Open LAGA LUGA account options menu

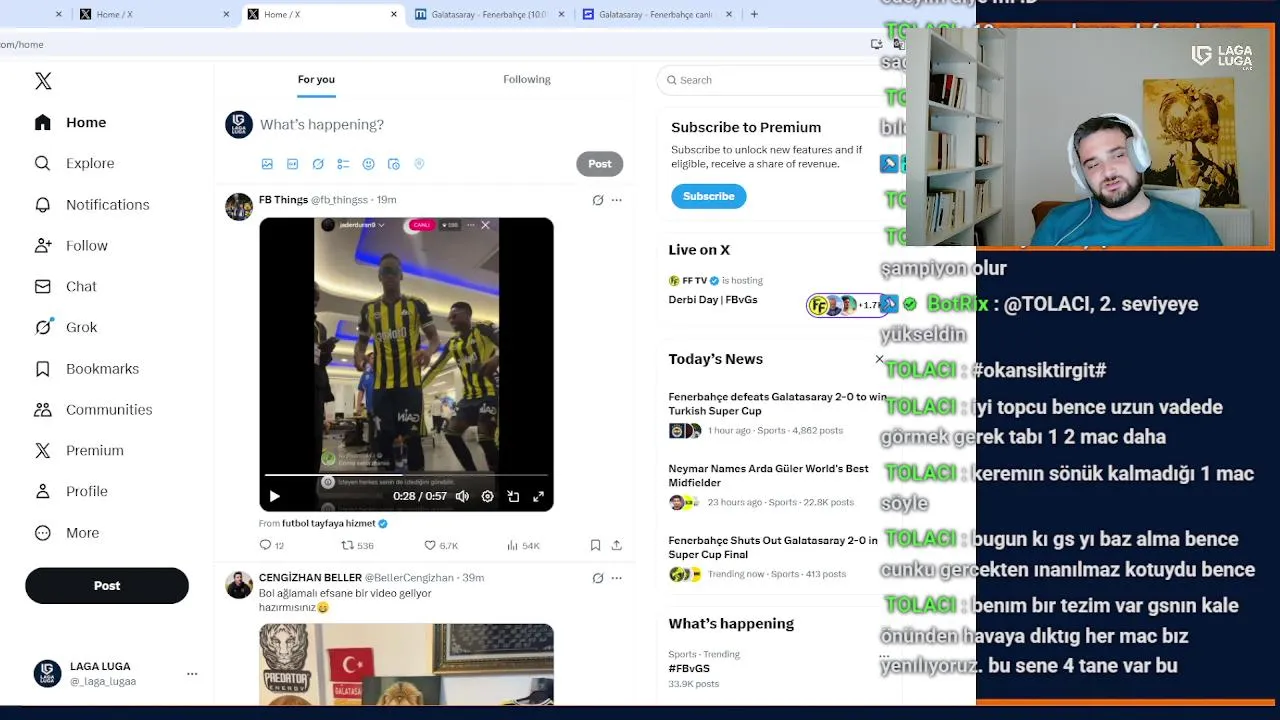[x=192, y=674]
